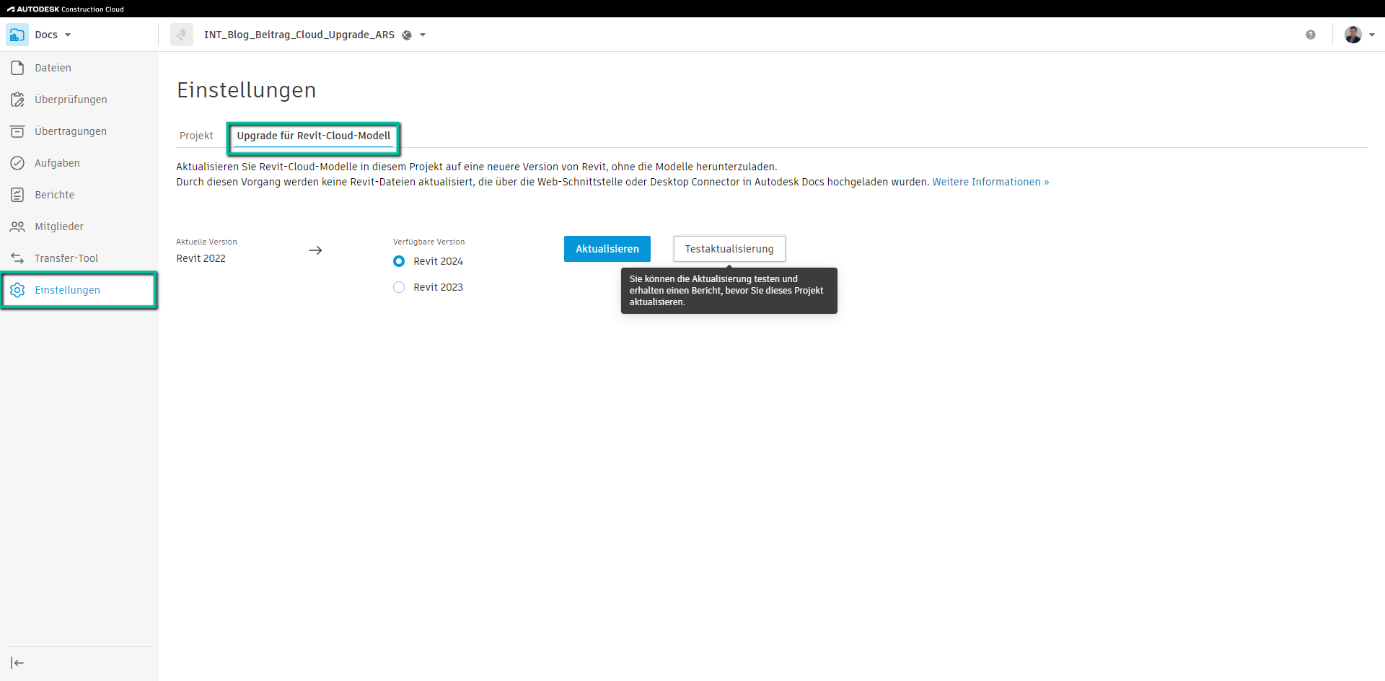Expand the INT_Blog_Beitrag_Cloud_Upgrade_ARS project dropdown
The height and width of the screenshot is (681, 1385).
point(420,33)
